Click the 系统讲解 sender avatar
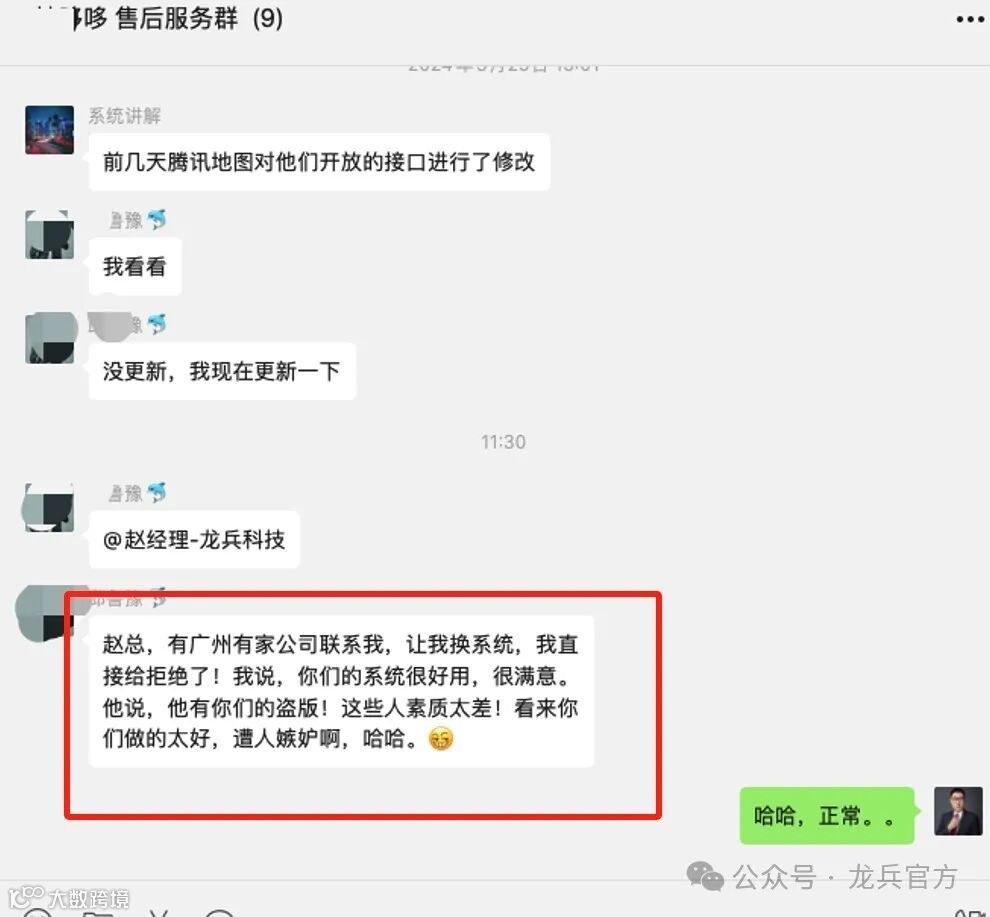This screenshot has width=990, height=917. pyautogui.click(x=49, y=130)
